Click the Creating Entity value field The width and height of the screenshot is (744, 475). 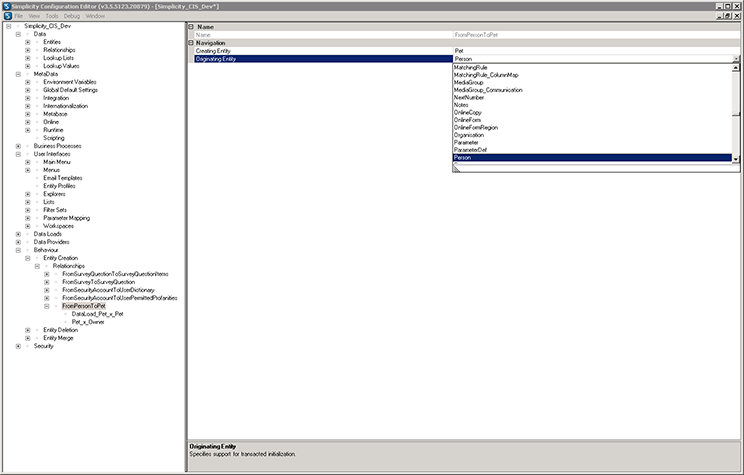tap(590, 50)
